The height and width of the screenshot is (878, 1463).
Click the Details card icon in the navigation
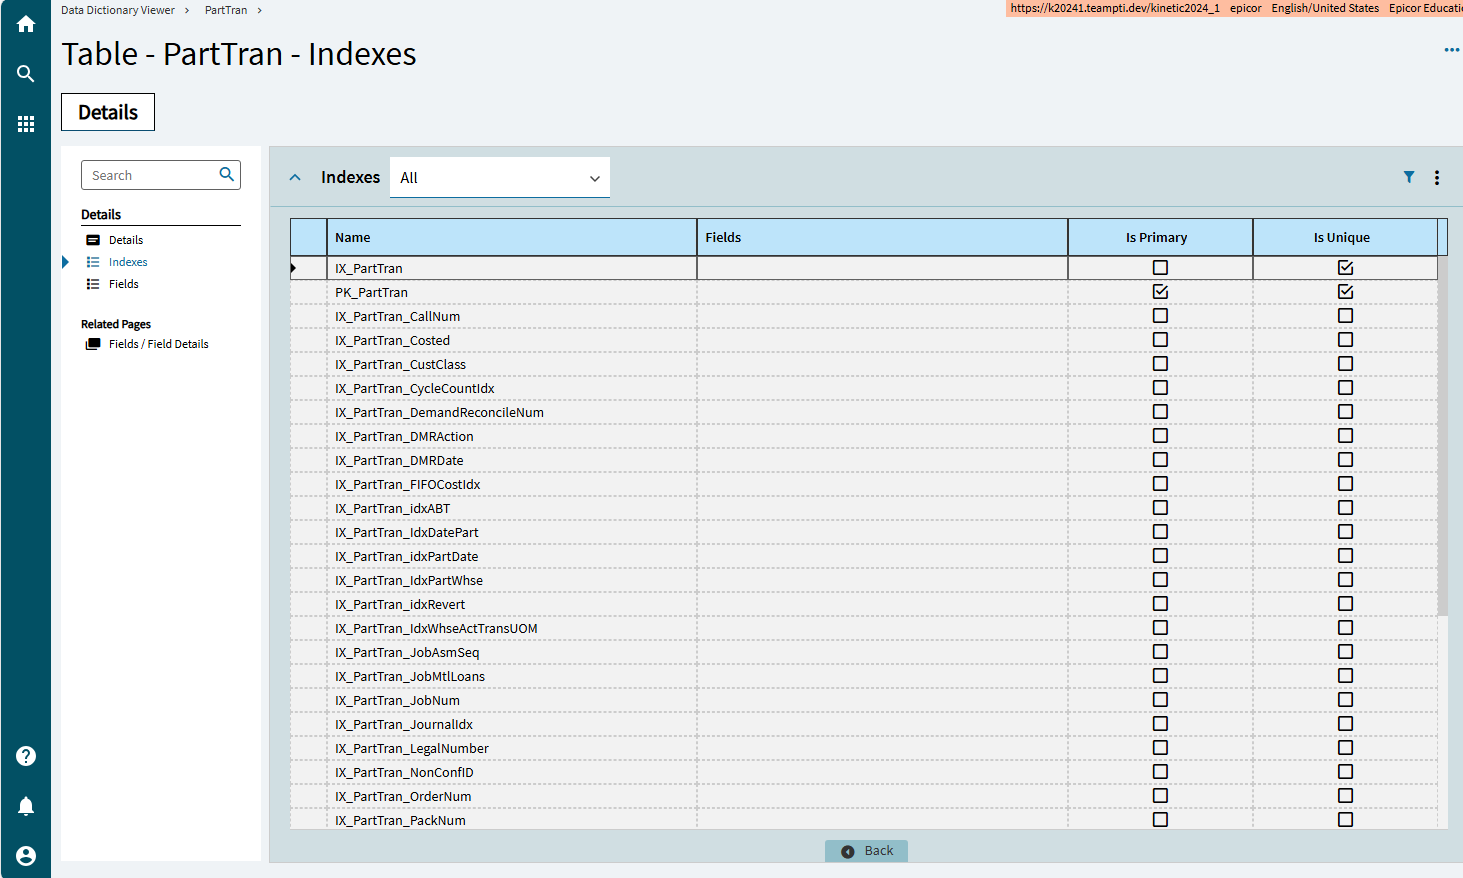tap(93, 240)
